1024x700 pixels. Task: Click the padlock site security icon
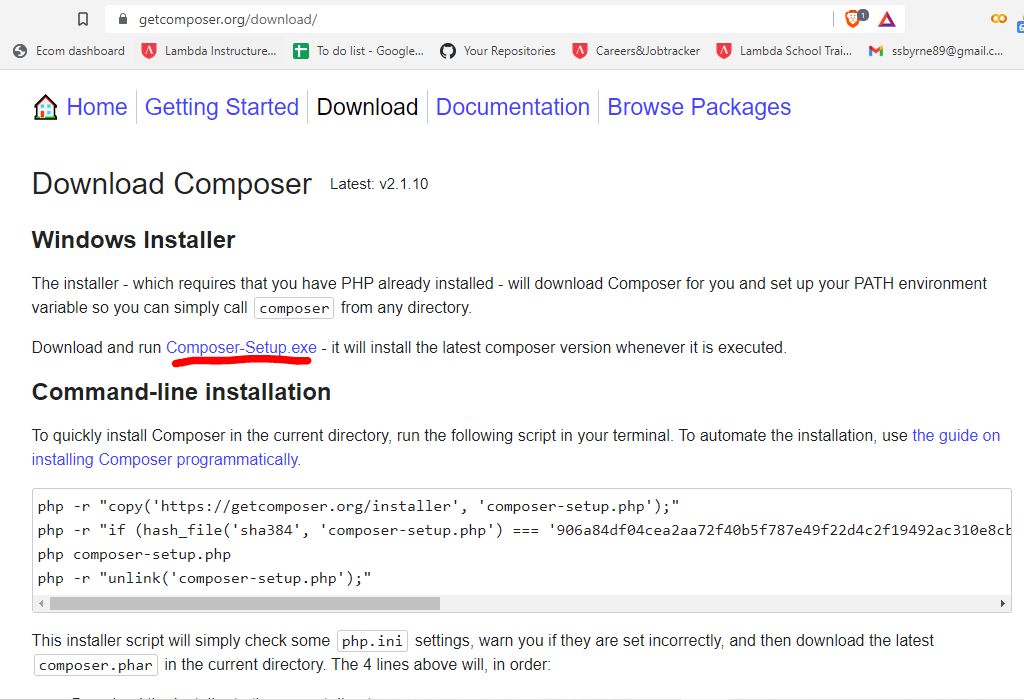click(x=123, y=19)
